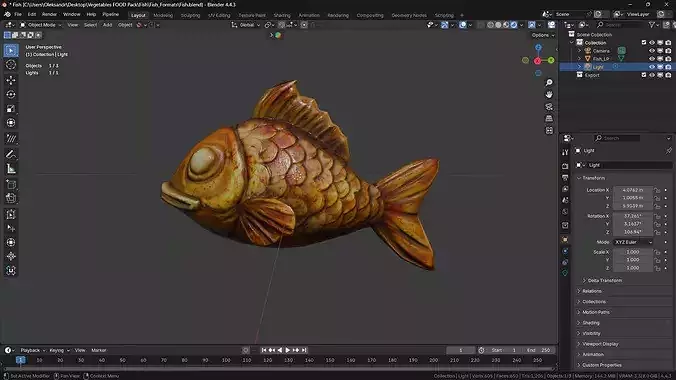The height and width of the screenshot is (380, 676).
Task: Toggle lock for Location X
Action: [x=657, y=190]
